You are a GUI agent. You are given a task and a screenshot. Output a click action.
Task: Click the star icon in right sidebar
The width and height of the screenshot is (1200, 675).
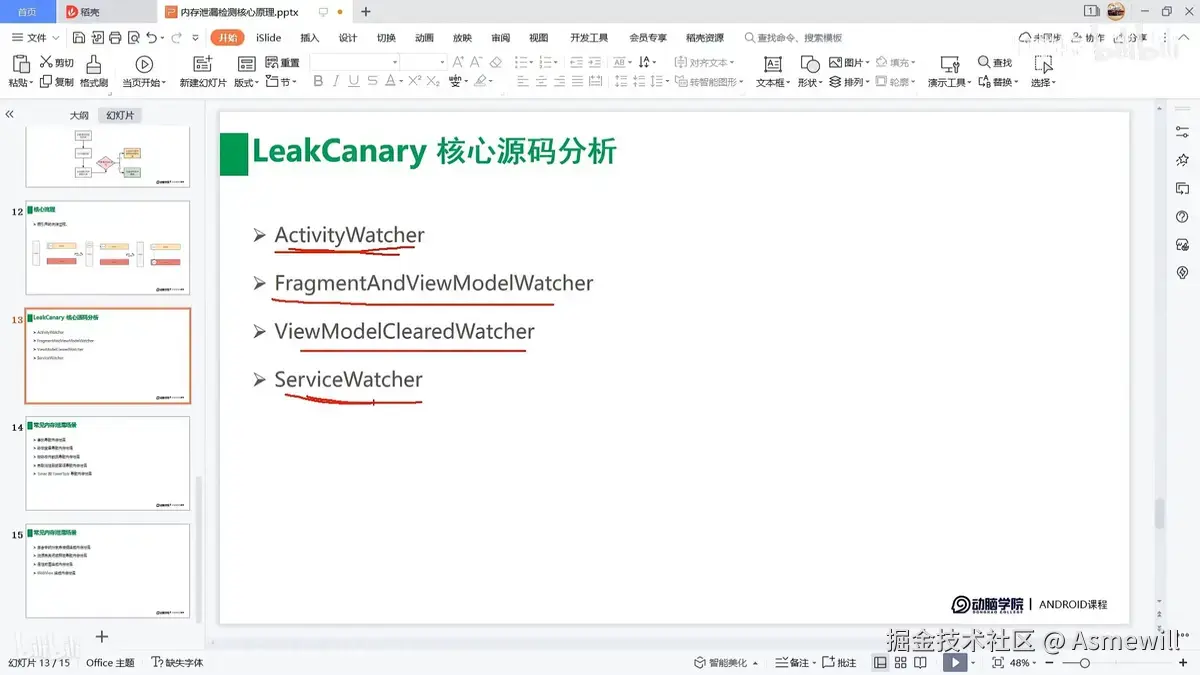[x=1182, y=160]
